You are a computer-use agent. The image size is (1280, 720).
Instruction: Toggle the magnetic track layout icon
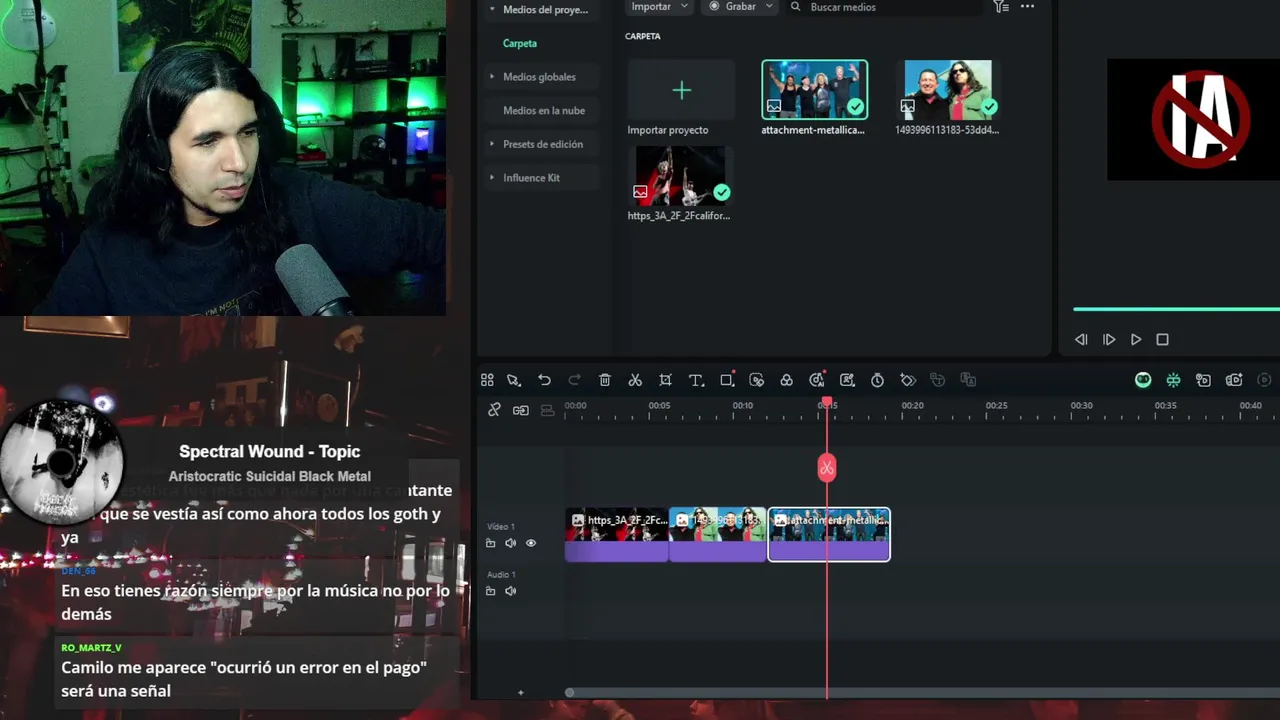547,410
